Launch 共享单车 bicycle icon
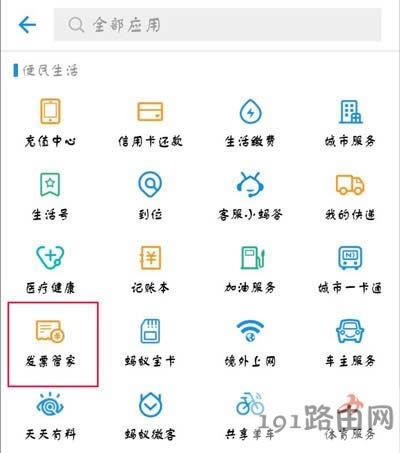This screenshot has height=453, width=400. 250,404
